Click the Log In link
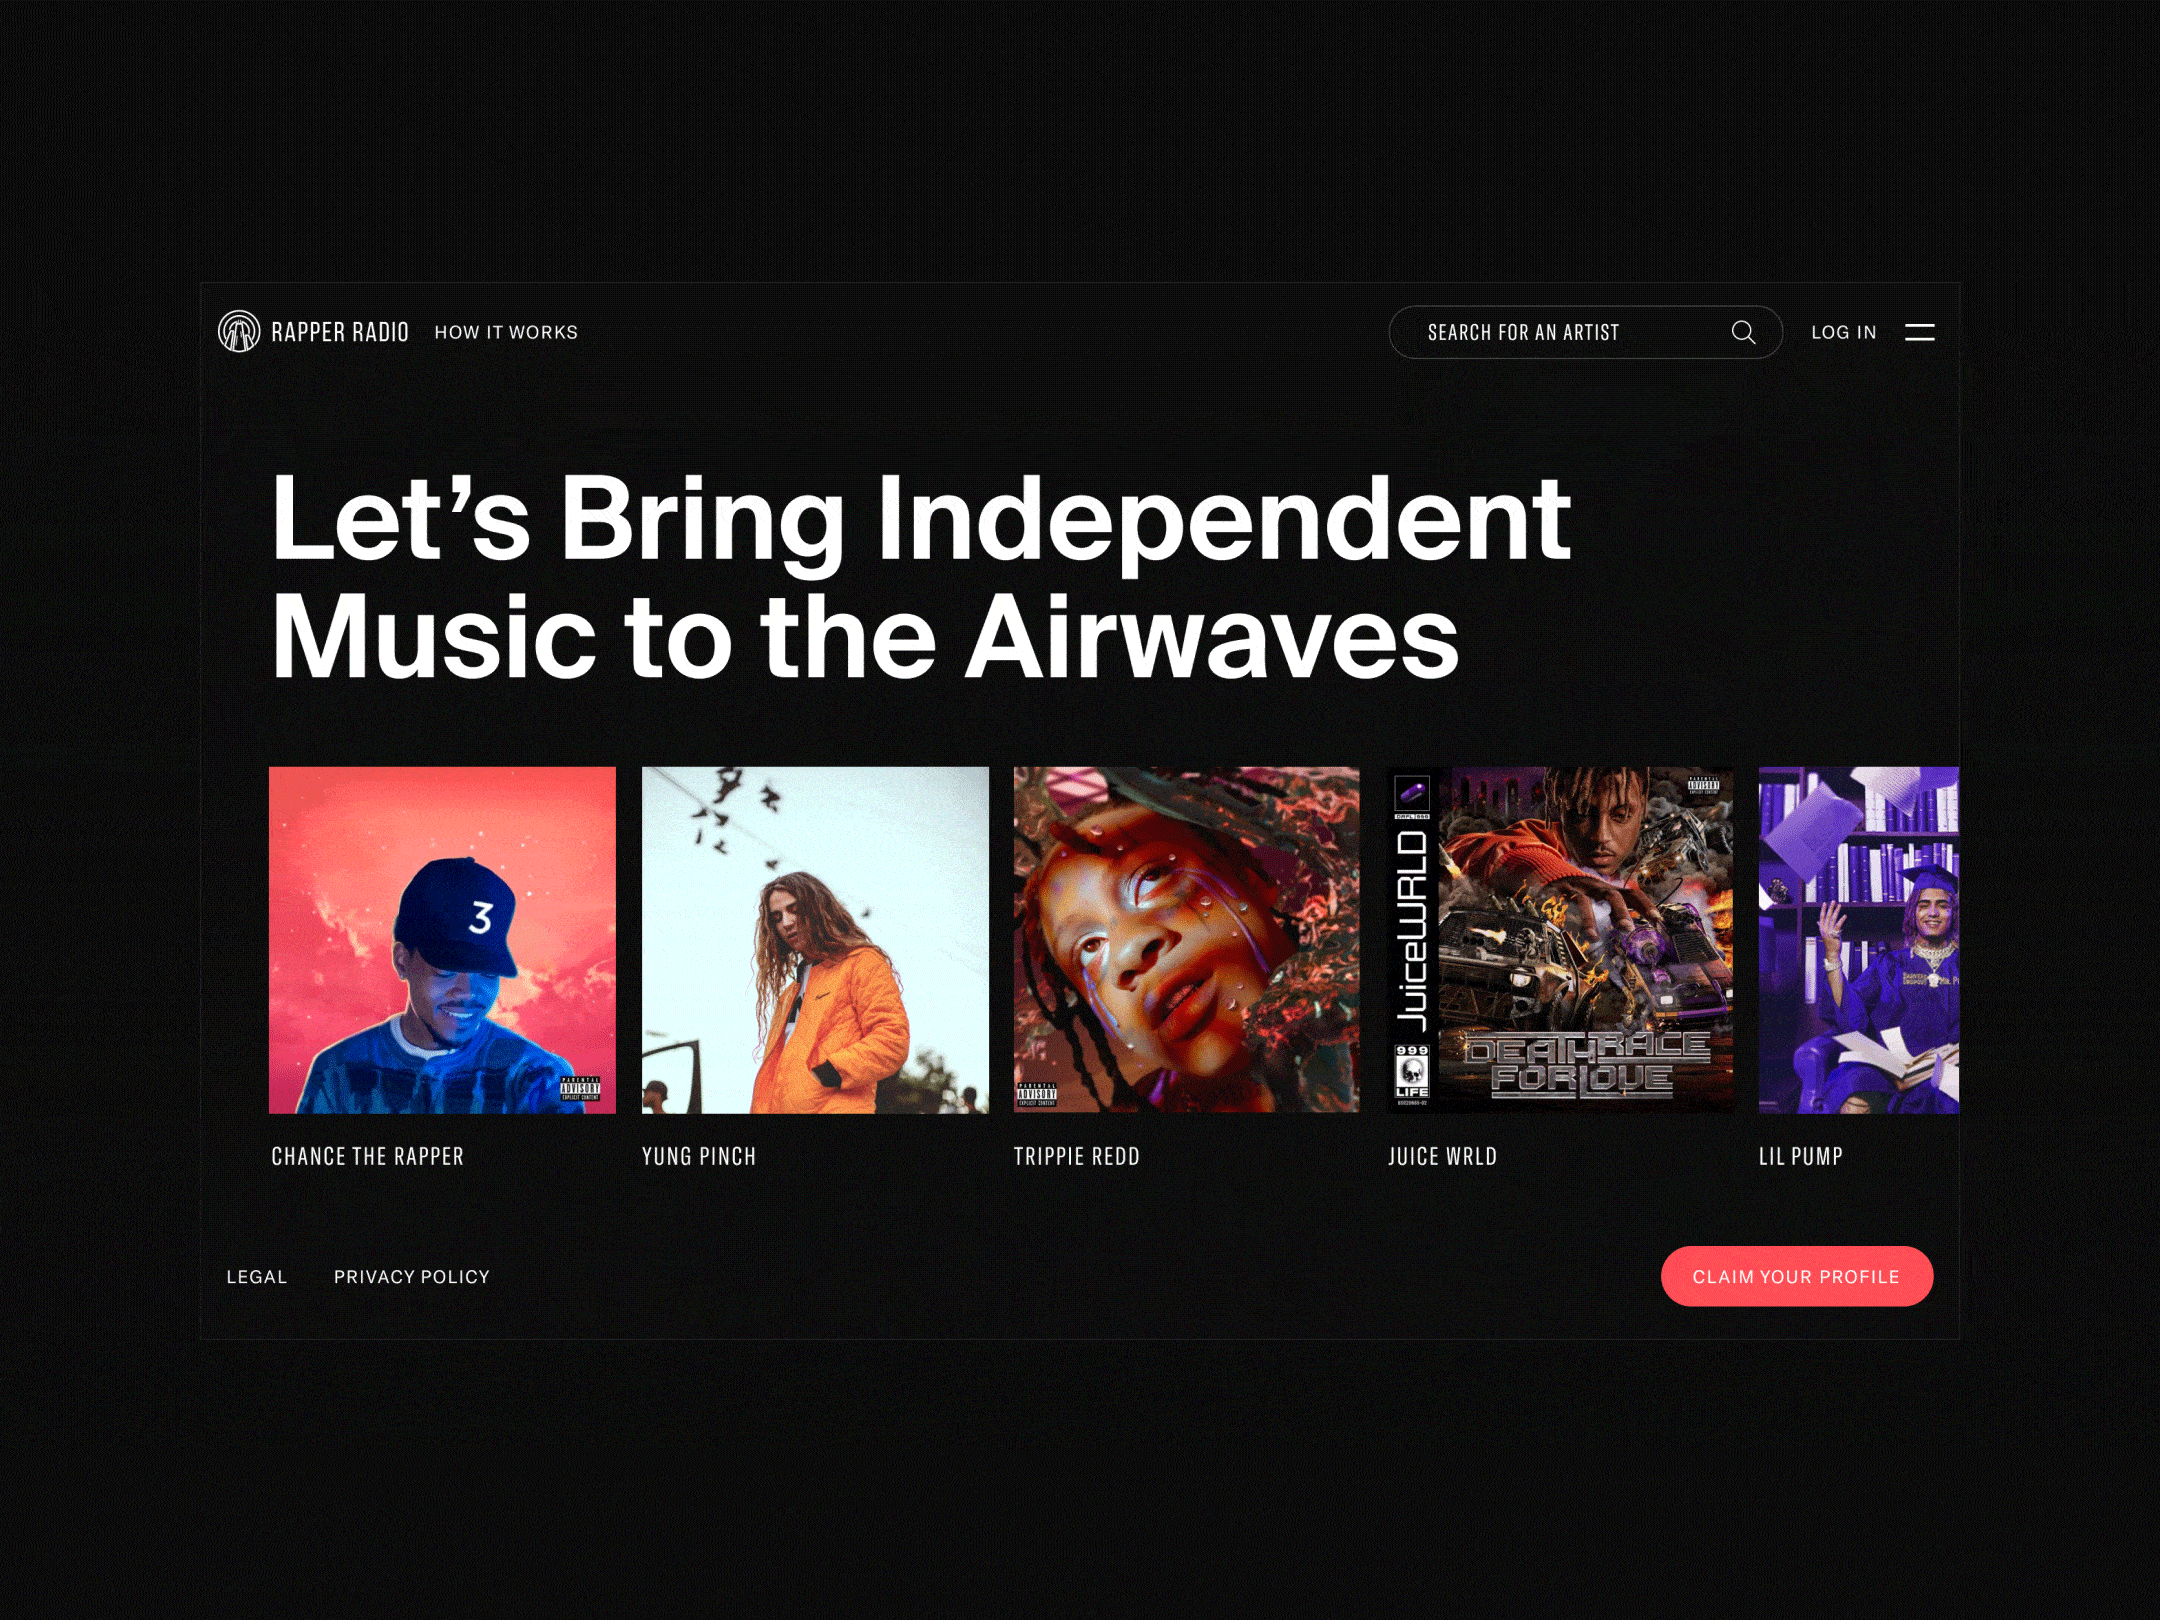Screen dimensions: 2160x1620 pos(1844,332)
